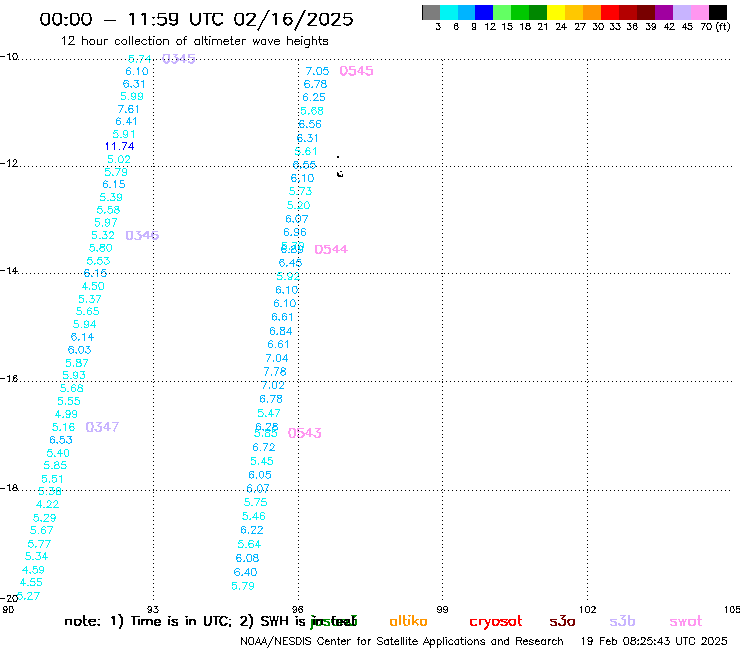The width and height of the screenshot is (740, 650).
Task: Select the 102 longitude axis label
Action: 588,609
